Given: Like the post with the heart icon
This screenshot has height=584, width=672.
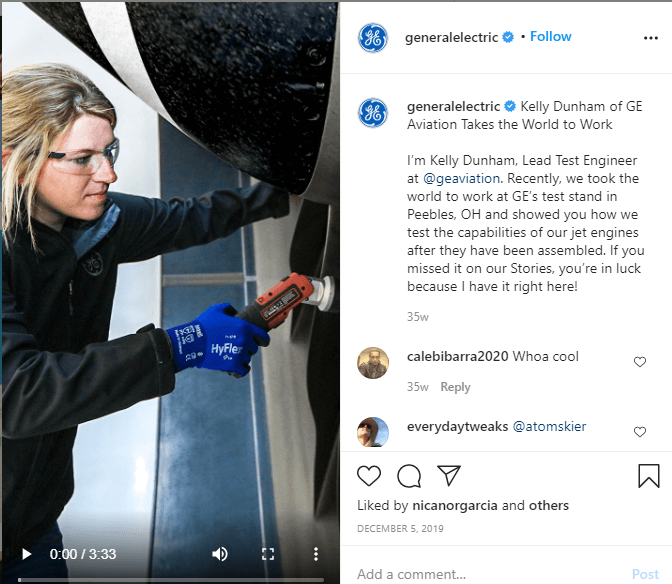Looking at the screenshot, I should (x=369, y=476).
